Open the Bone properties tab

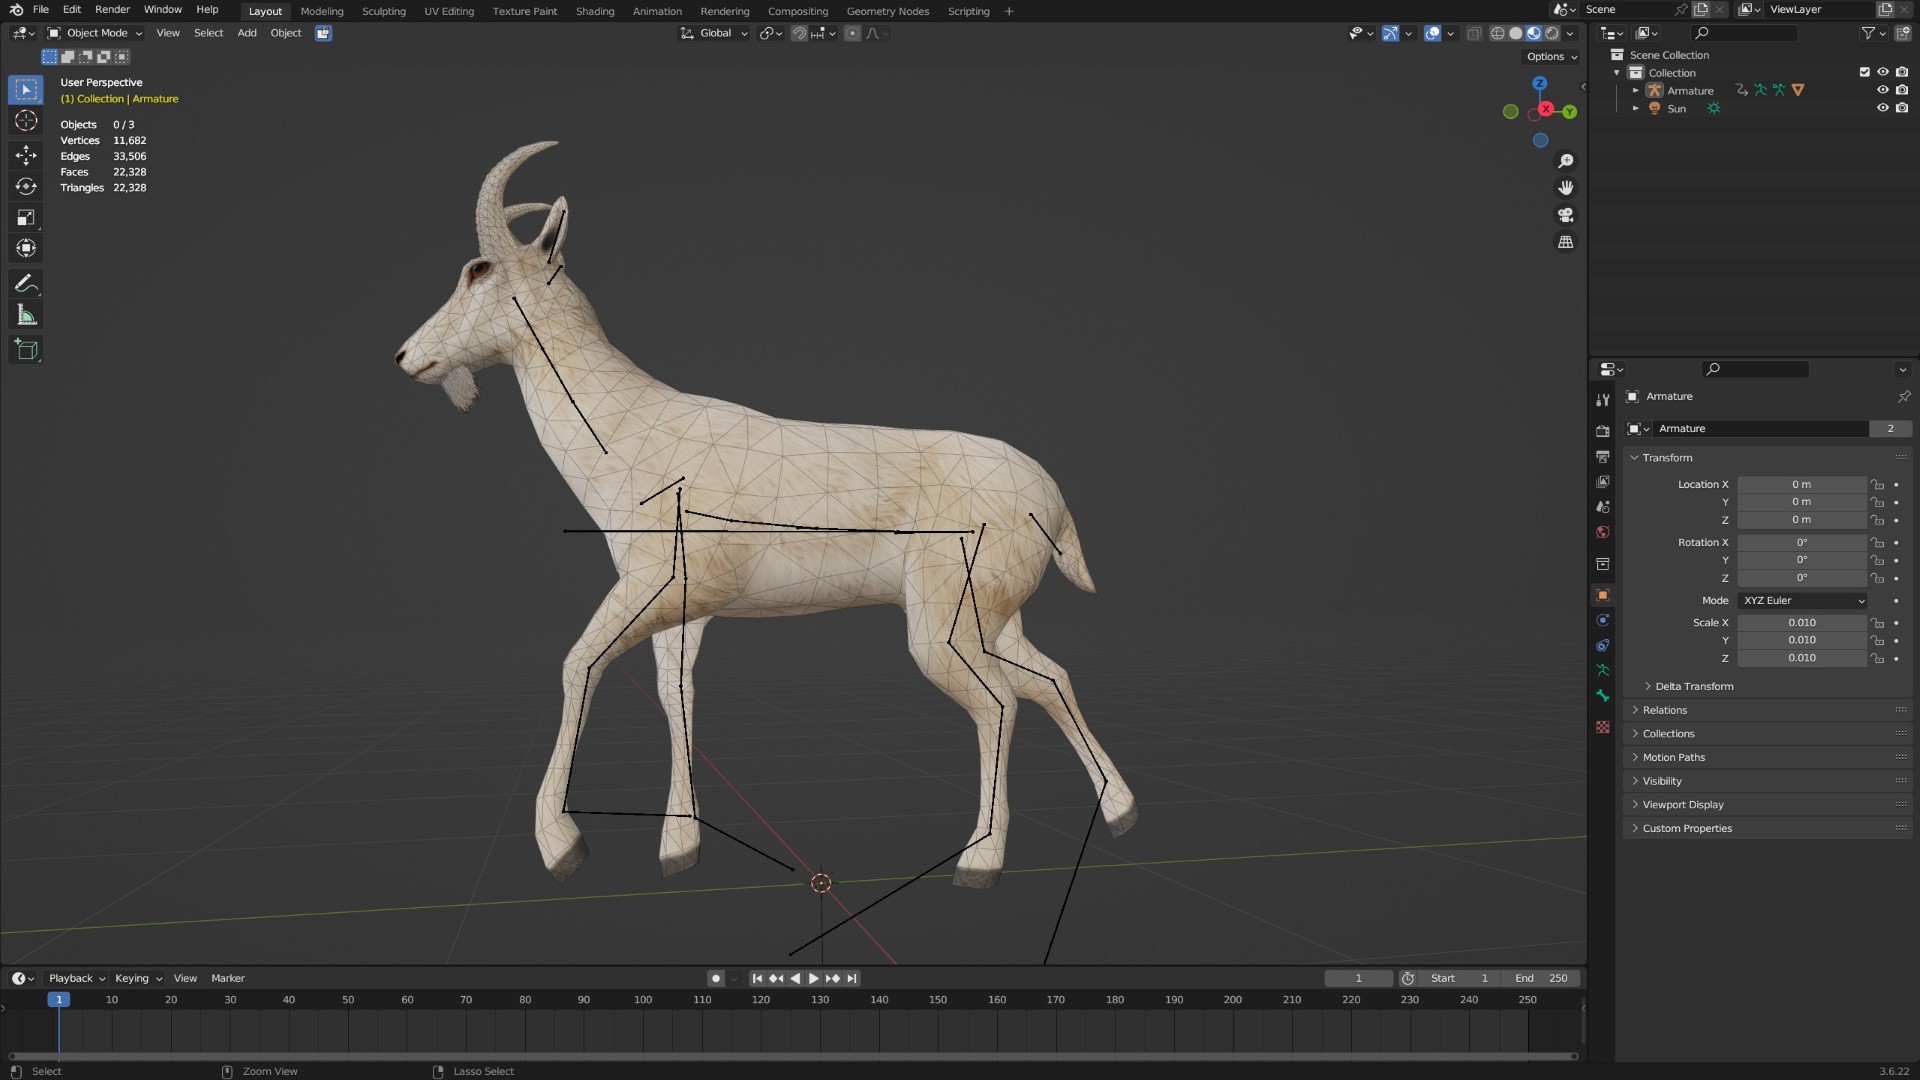(1603, 696)
